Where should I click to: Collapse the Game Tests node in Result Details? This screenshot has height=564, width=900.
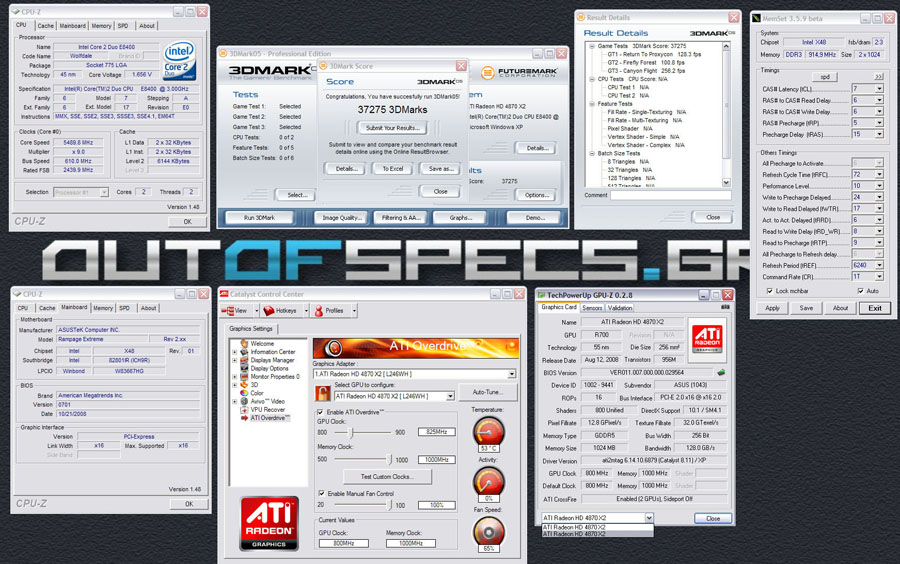pos(592,46)
